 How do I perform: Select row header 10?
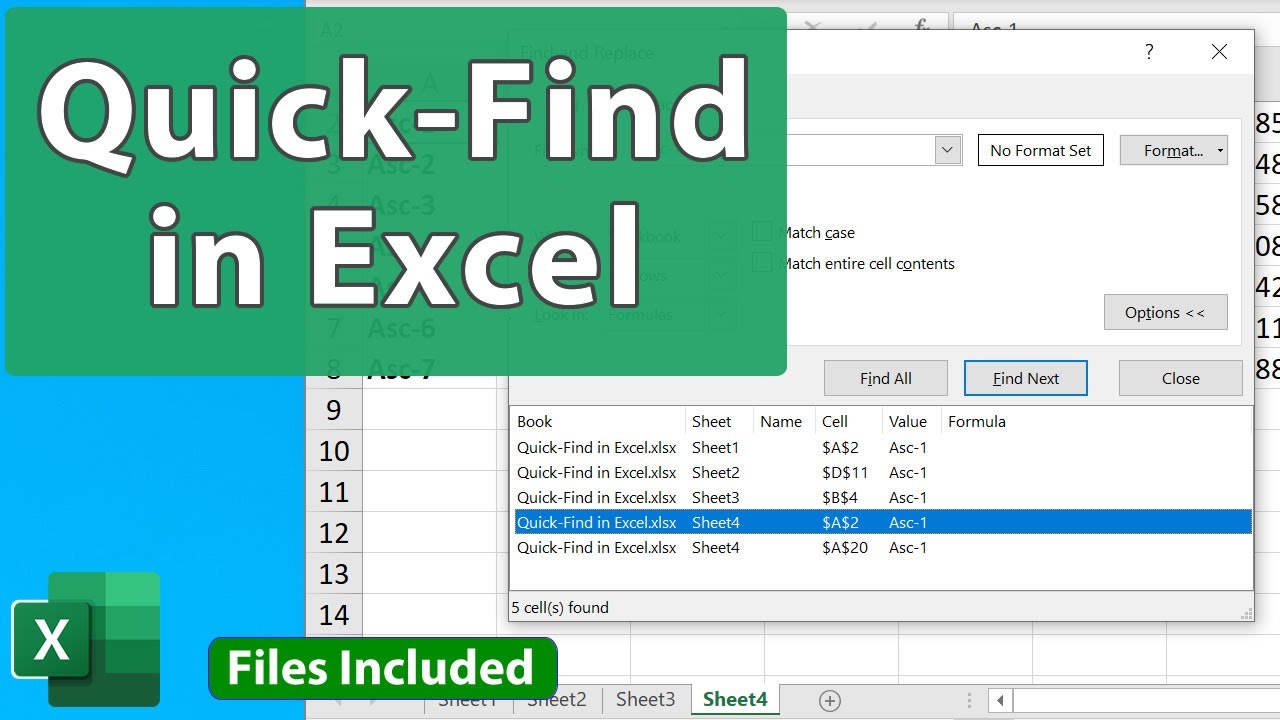(334, 450)
